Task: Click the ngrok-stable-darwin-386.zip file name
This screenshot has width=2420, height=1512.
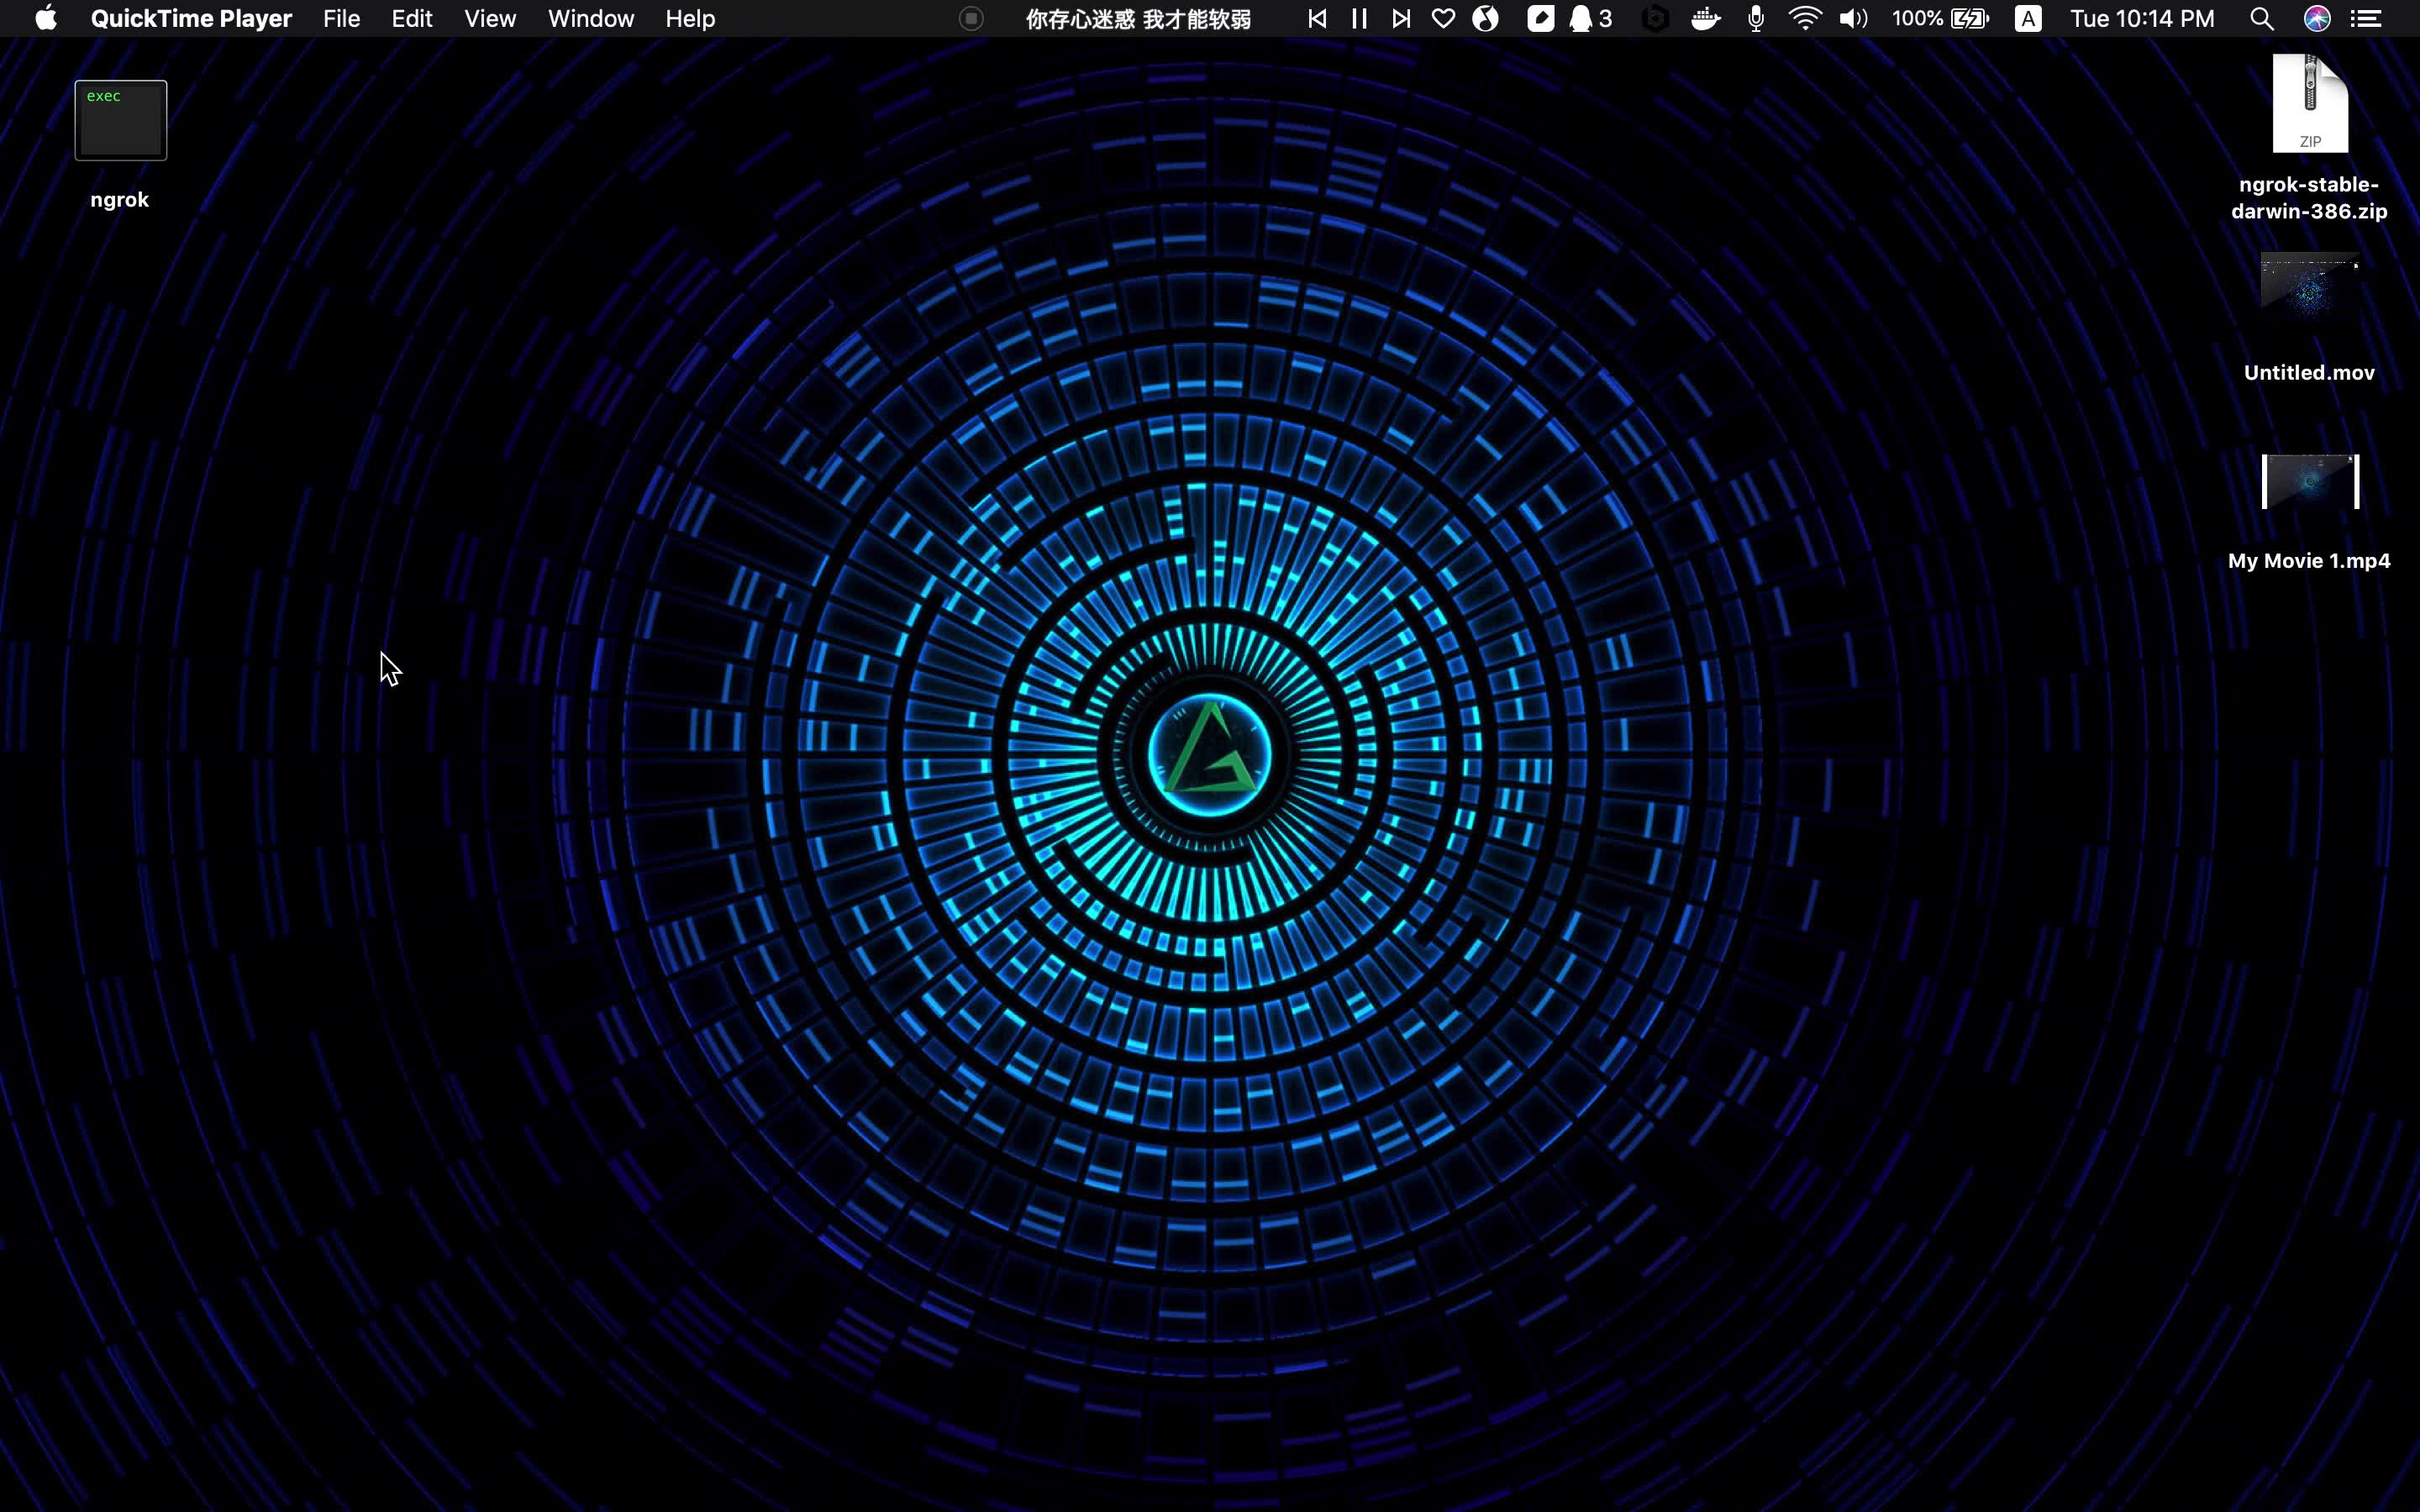Action: pos(2309,198)
